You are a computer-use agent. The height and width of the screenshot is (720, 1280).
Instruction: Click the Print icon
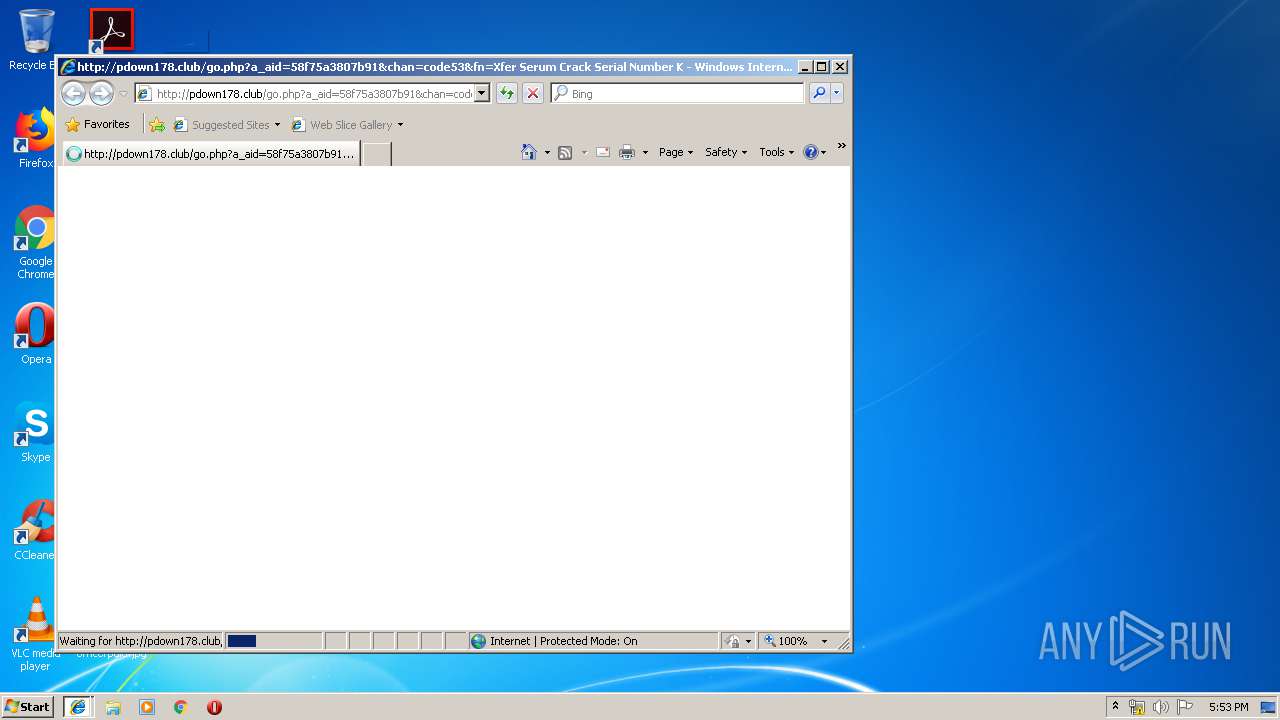coord(627,152)
